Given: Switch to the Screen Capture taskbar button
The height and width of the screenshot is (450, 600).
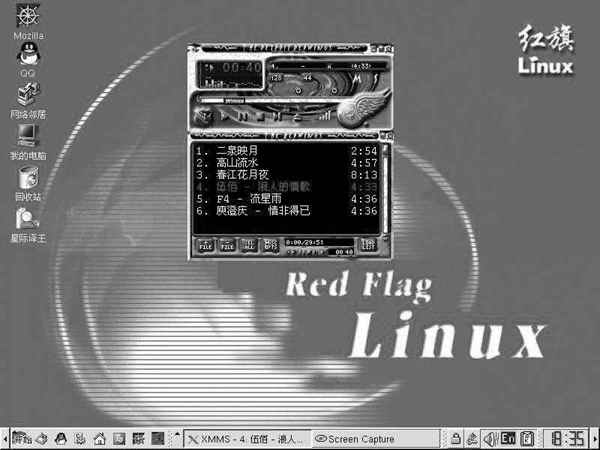Looking at the screenshot, I should click(375, 439).
